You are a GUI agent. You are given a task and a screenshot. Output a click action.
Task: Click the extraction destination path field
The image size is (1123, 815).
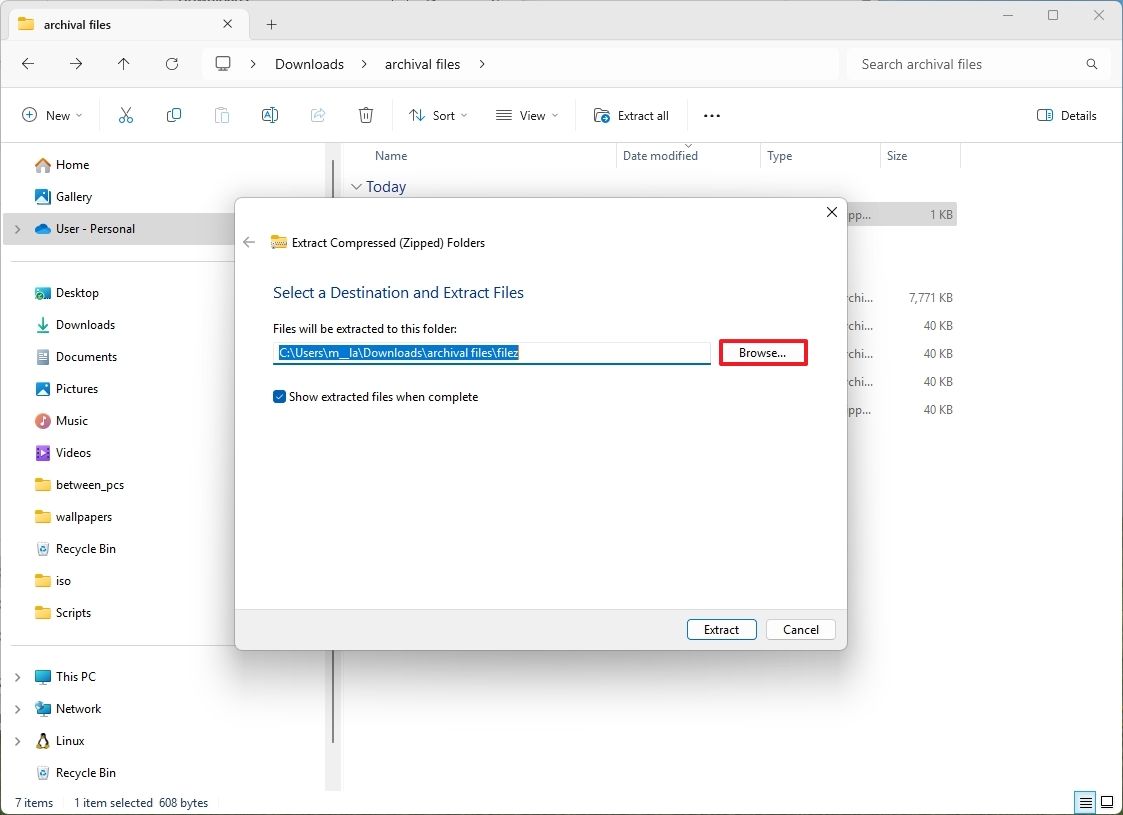(492, 352)
